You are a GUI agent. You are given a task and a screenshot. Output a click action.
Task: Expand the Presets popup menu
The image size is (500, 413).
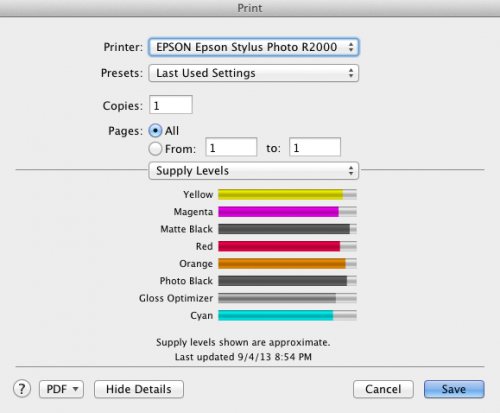253,73
